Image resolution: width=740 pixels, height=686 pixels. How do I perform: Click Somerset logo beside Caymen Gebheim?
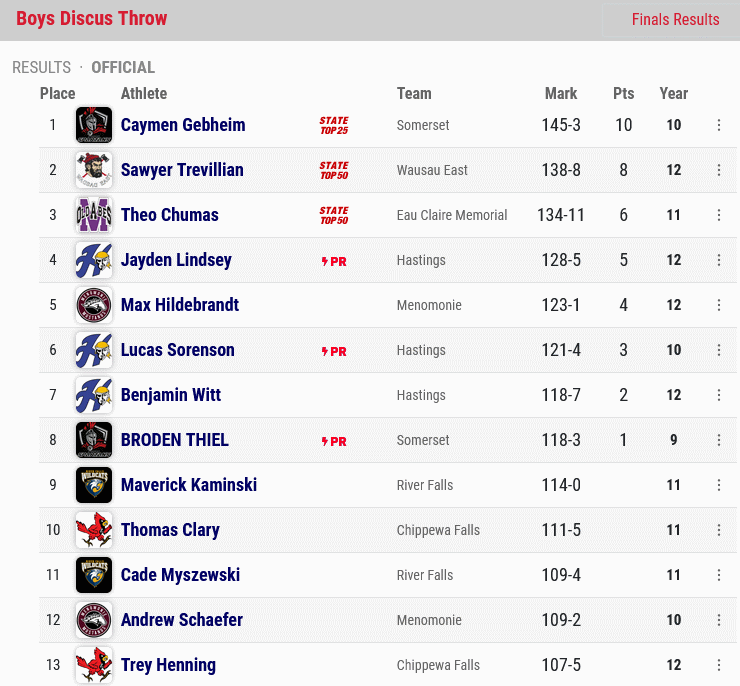94,125
